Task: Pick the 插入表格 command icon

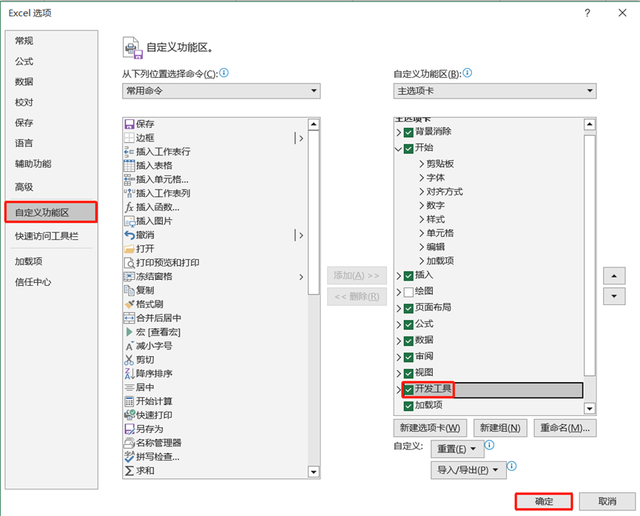Action: [129, 166]
